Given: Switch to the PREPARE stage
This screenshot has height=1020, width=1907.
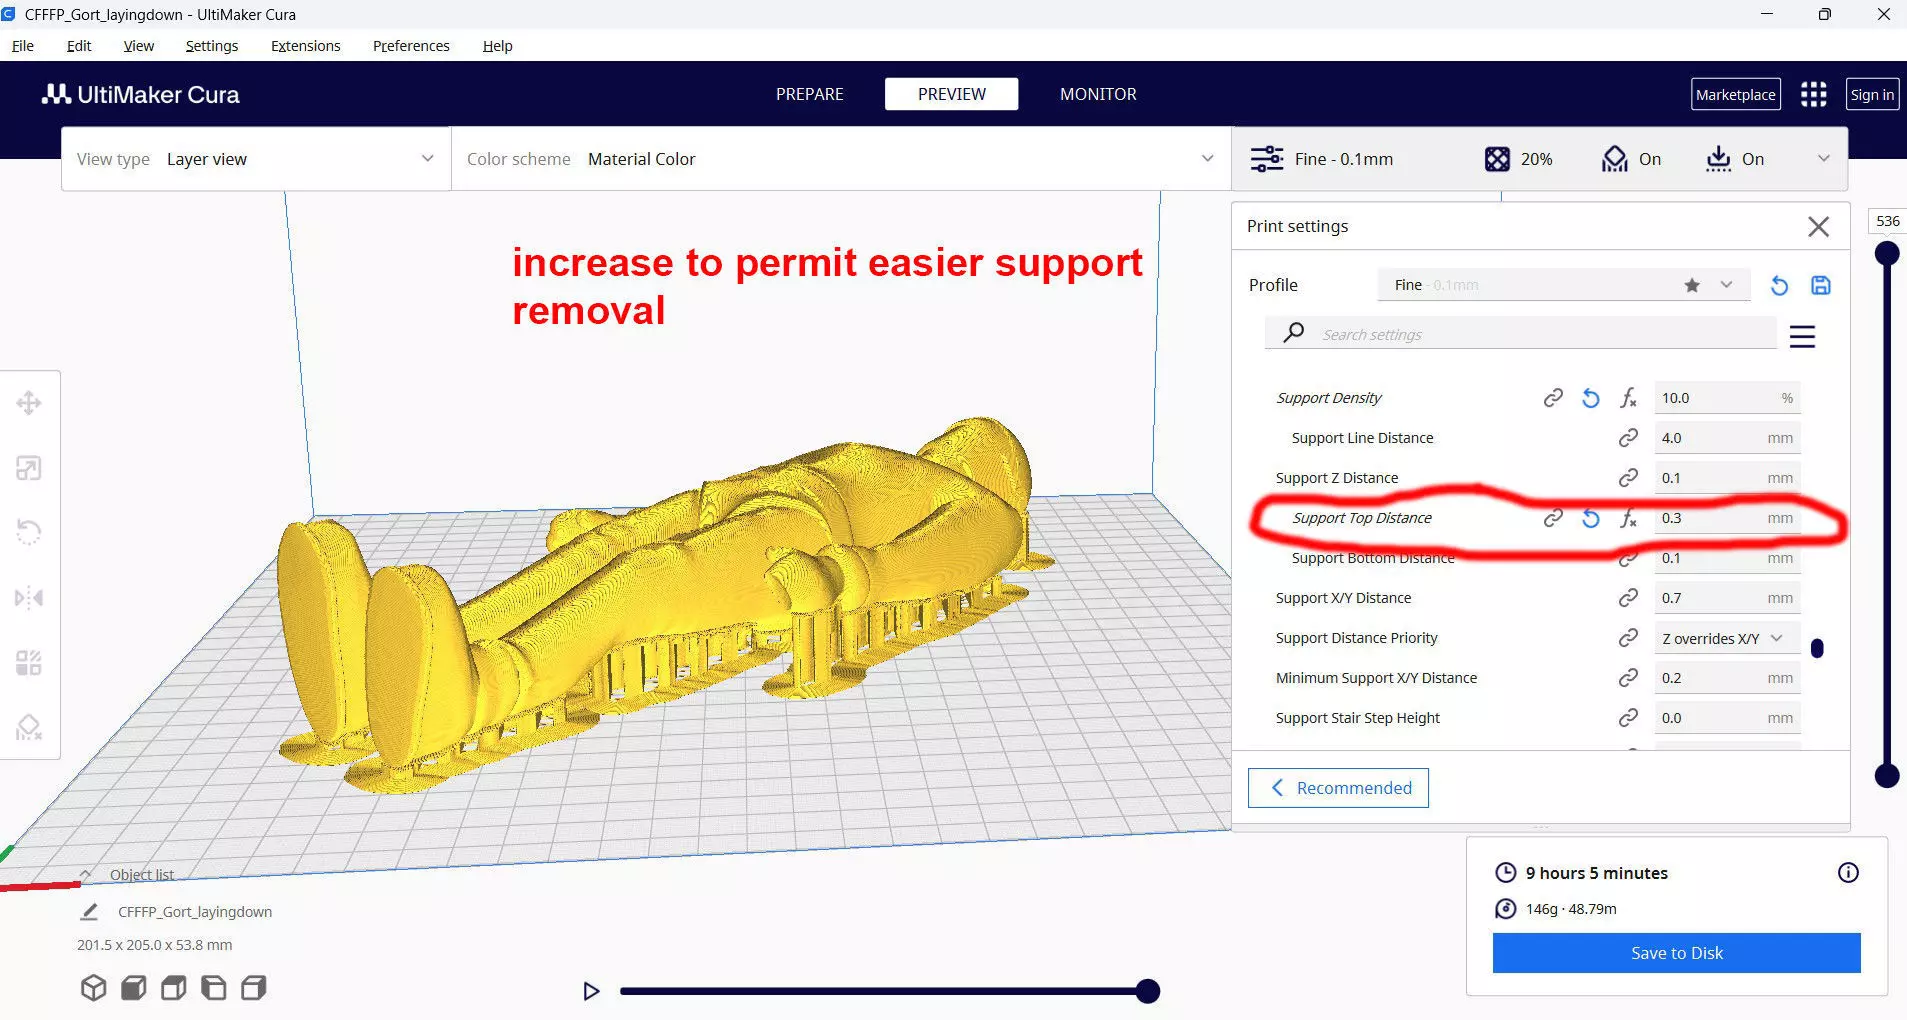Looking at the screenshot, I should pyautogui.click(x=810, y=94).
